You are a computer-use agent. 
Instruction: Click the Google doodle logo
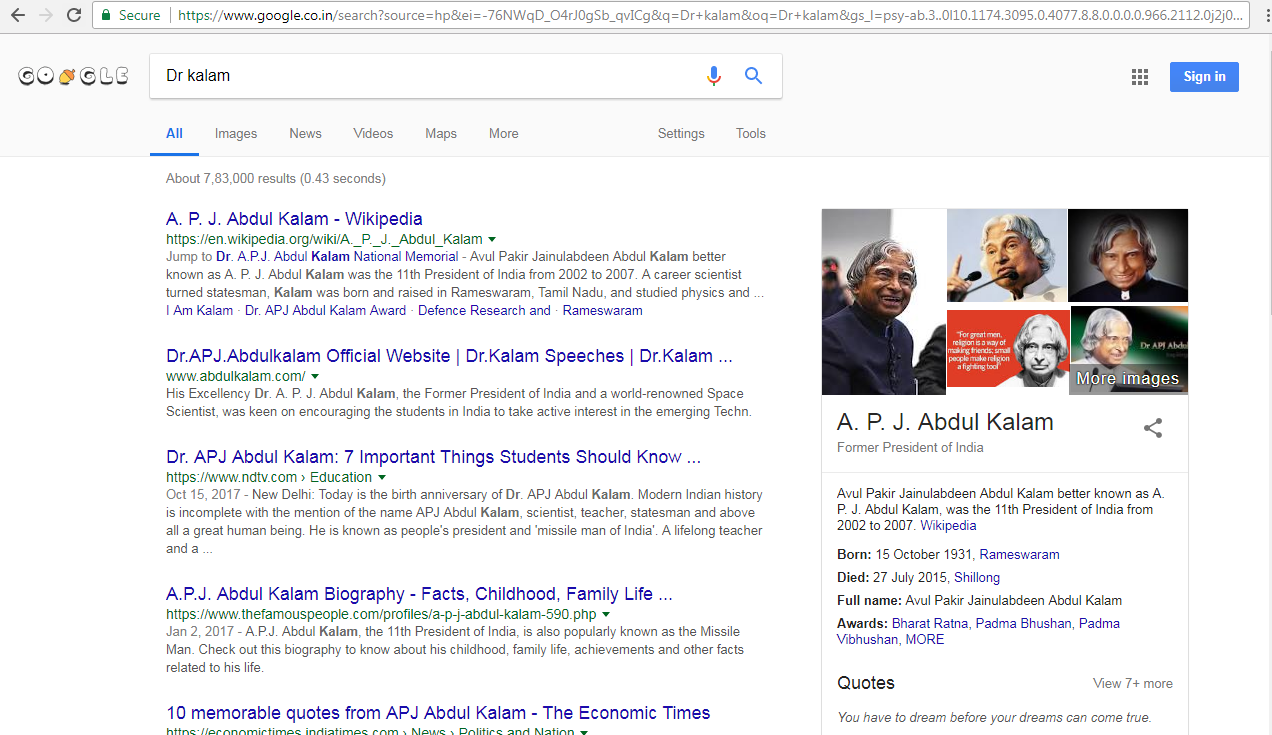73,75
